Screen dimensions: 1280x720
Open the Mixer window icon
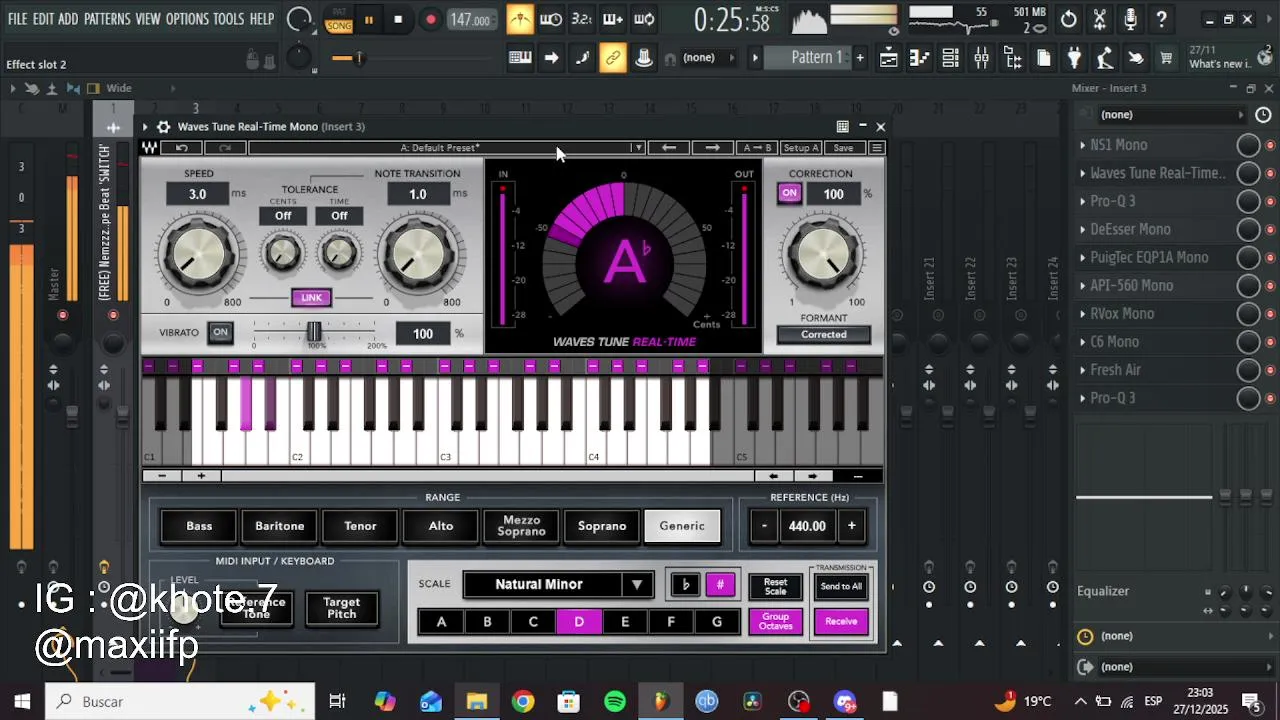click(981, 58)
